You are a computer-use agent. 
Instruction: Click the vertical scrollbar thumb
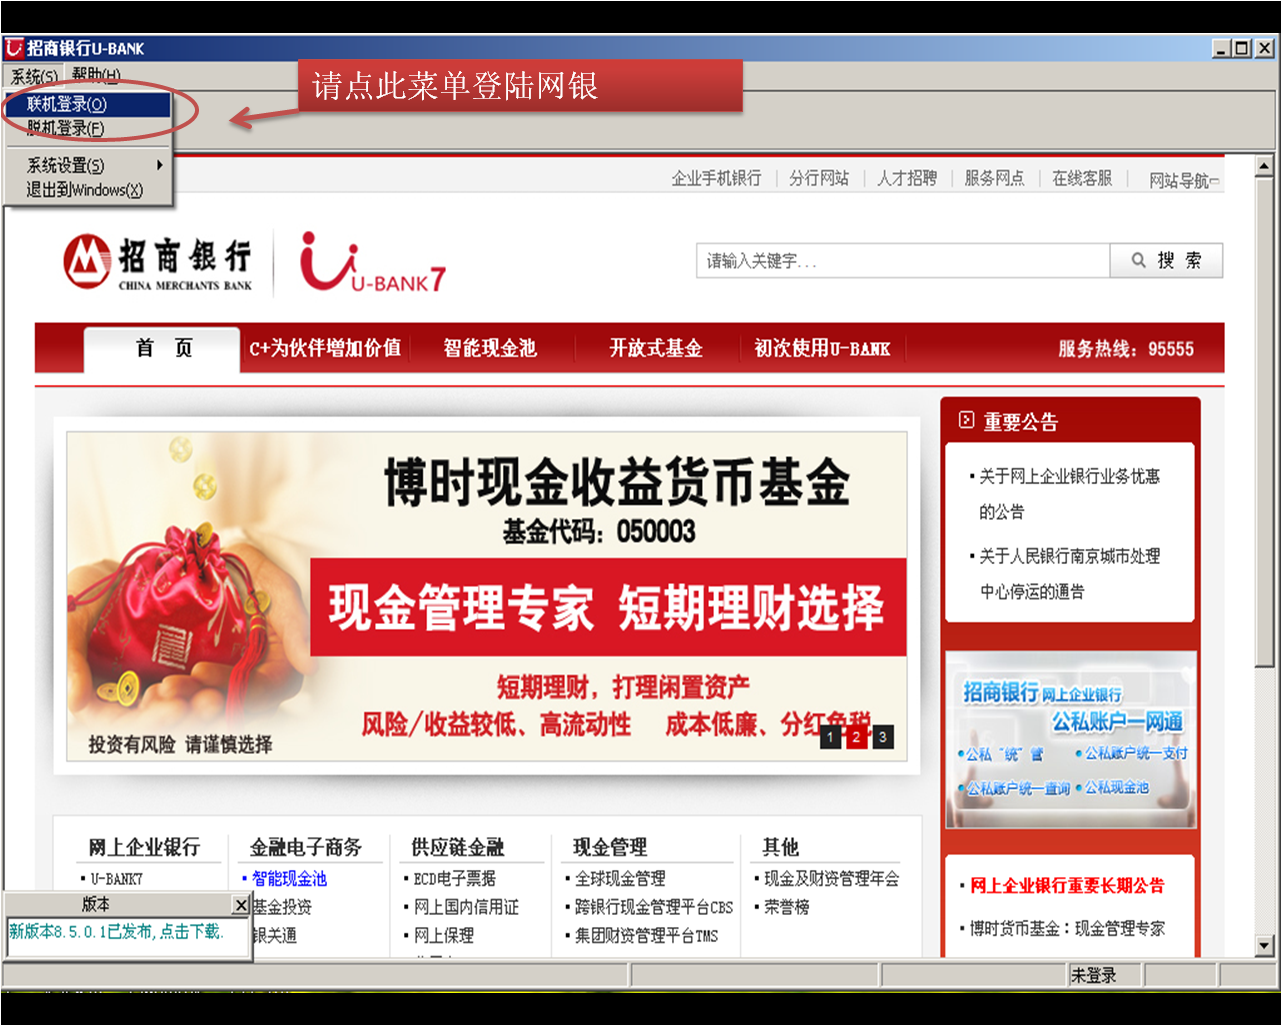(1264, 423)
